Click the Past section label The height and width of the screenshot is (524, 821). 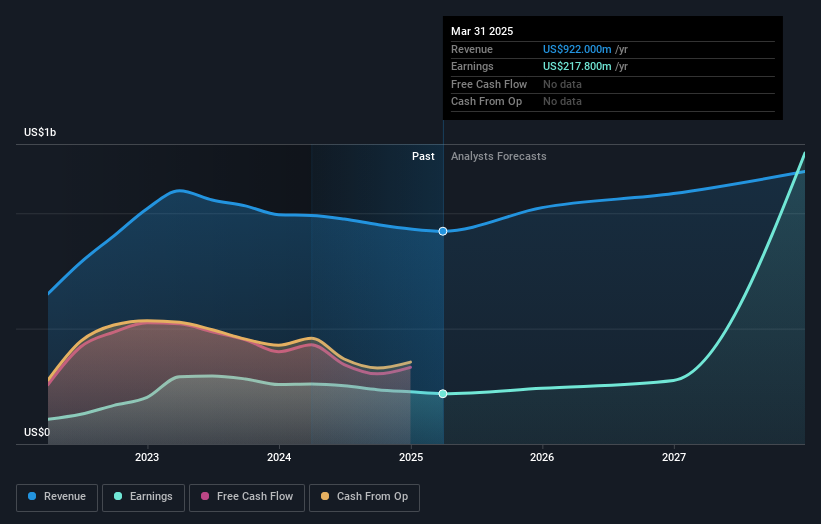click(423, 157)
